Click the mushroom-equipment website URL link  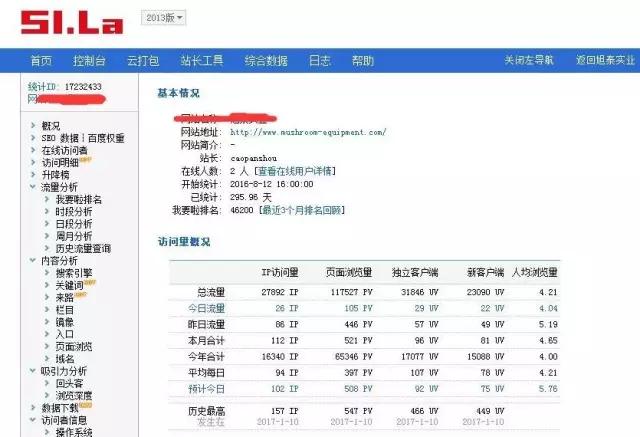tap(307, 132)
